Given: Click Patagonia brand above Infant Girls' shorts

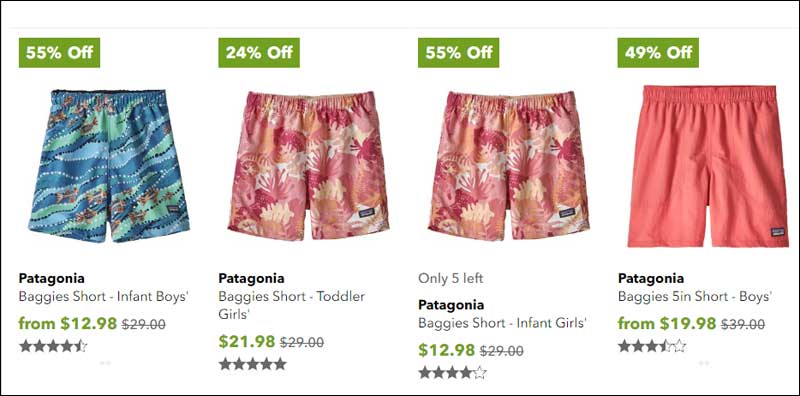Looking at the screenshot, I should pos(451,305).
